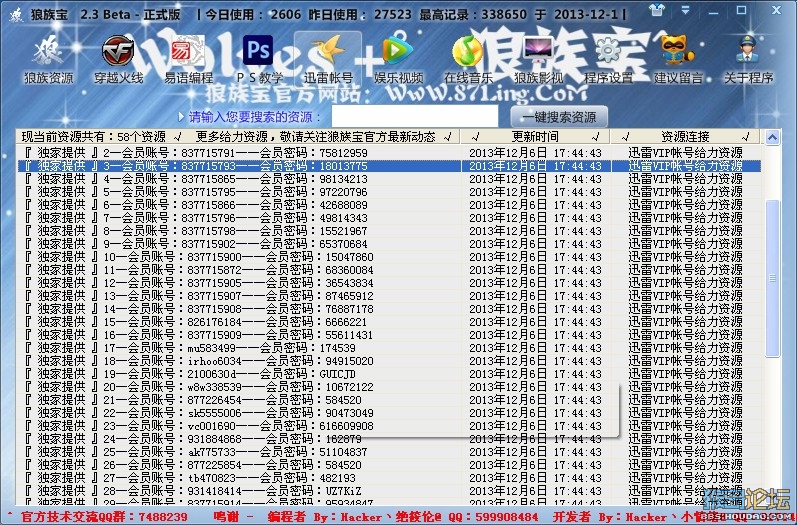This screenshot has height=525, width=797.
Task: Select the 独家提供 row numbered 21
Action: click(389, 400)
